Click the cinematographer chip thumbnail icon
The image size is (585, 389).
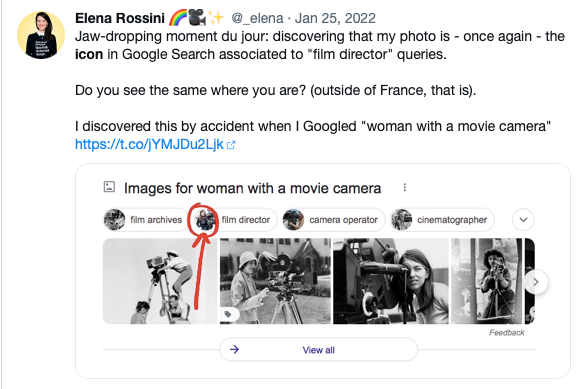(401, 220)
